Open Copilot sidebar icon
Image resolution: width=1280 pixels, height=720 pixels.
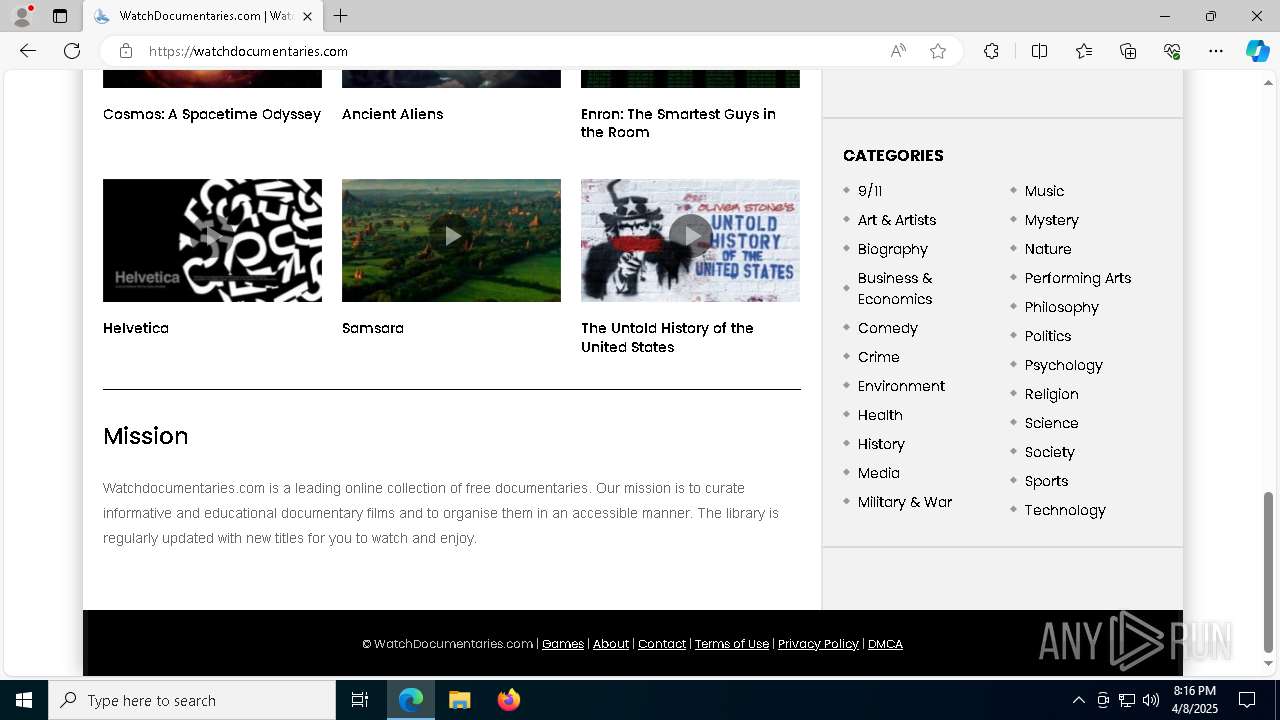tap(1257, 51)
